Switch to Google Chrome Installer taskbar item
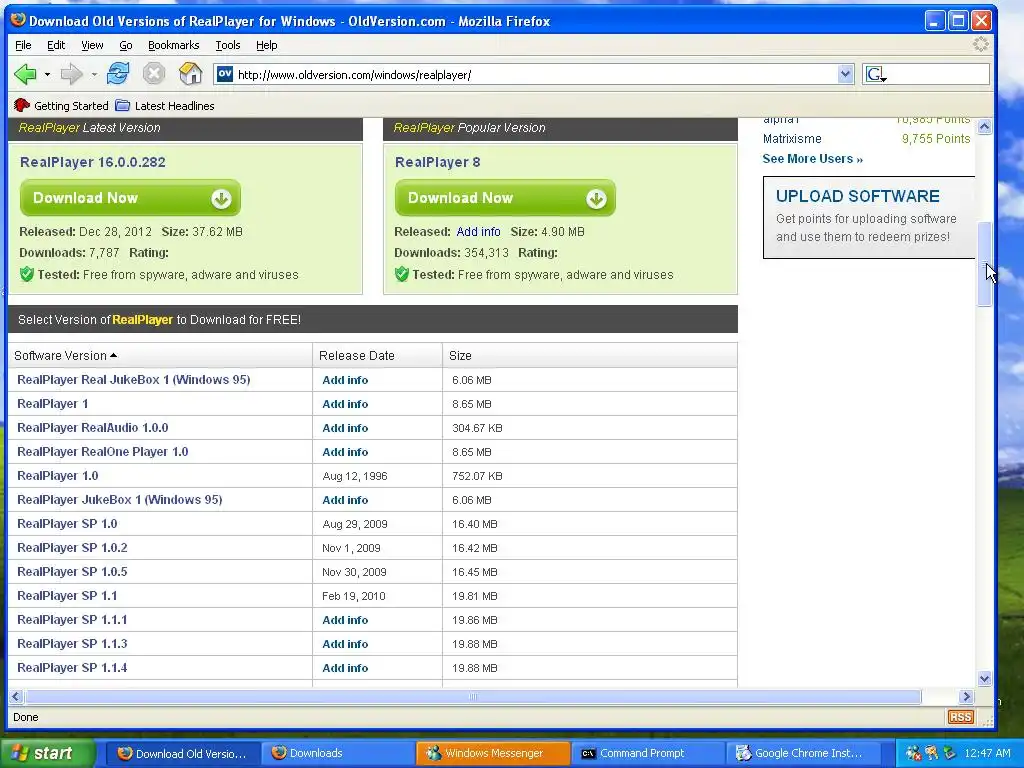 (x=803, y=753)
